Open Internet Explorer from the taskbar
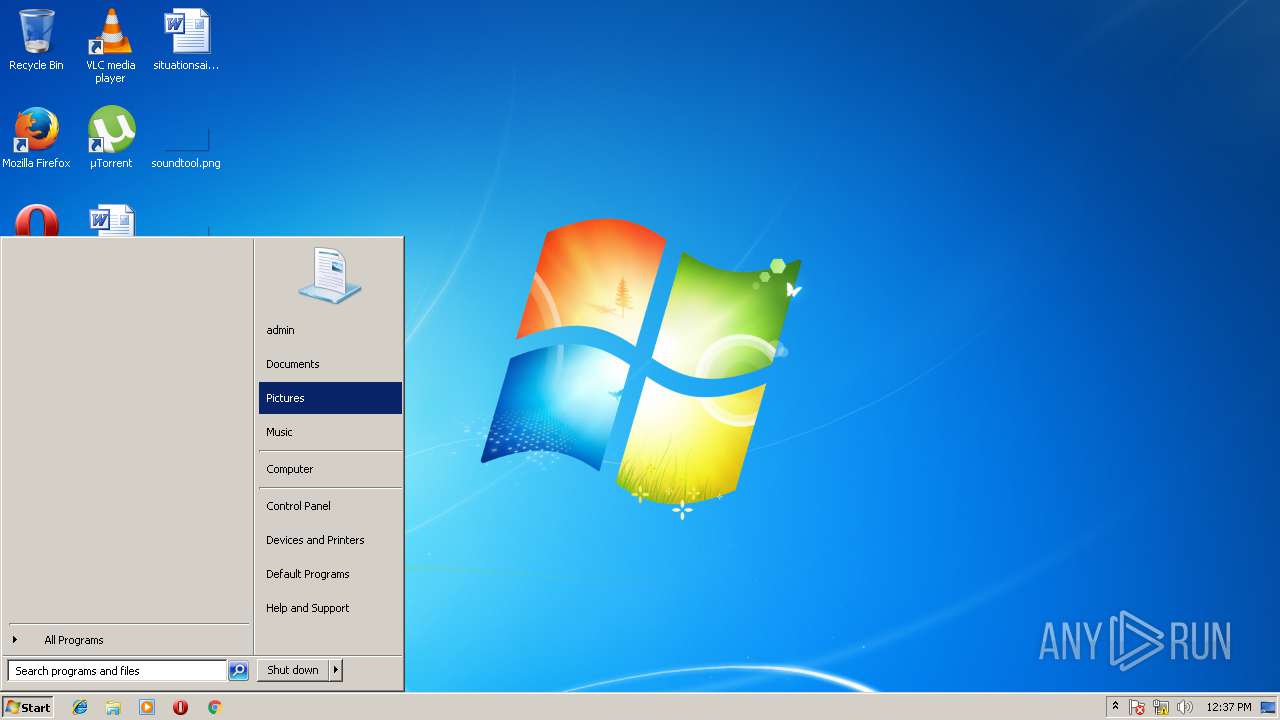This screenshot has height=720, width=1280. pyautogui.click(x=80, y=707)
